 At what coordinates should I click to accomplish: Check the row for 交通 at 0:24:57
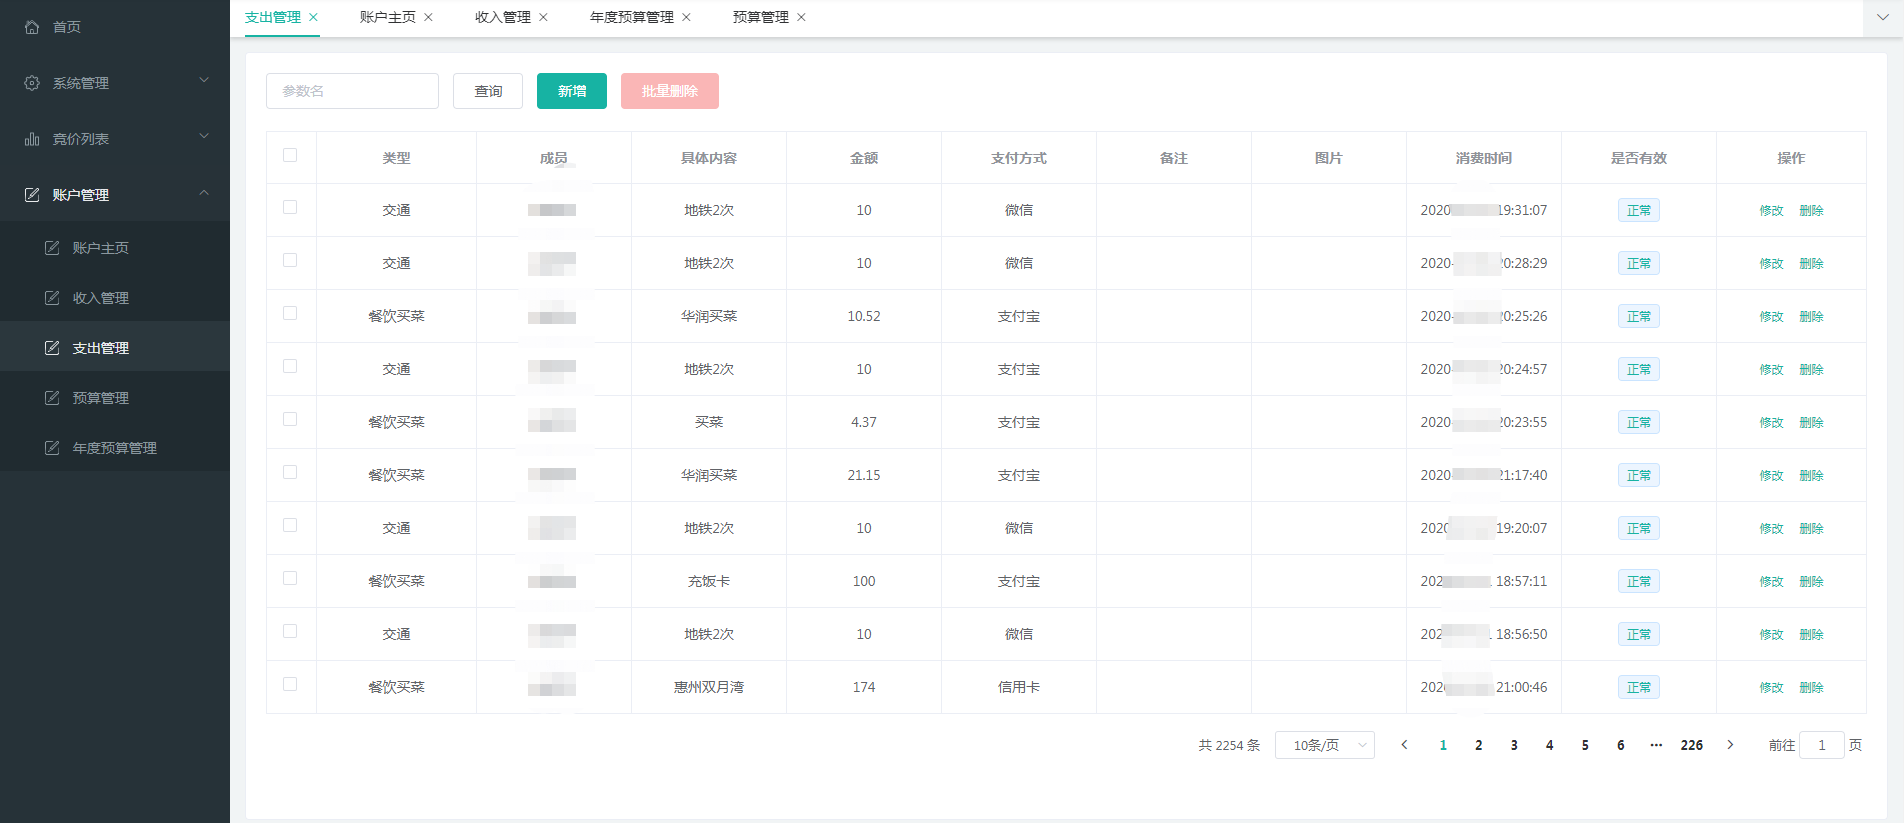(x=290, y=366)
